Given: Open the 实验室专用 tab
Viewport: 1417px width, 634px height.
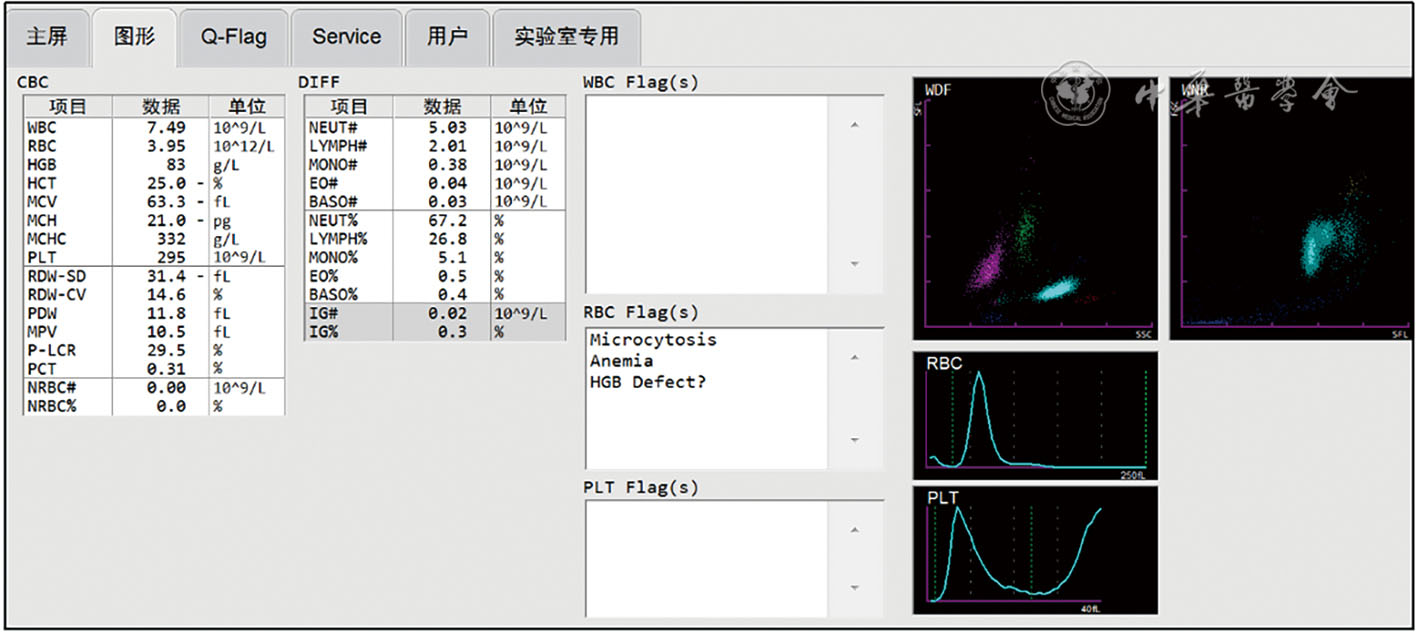Looking at the screenshot, I should (566, 37).
